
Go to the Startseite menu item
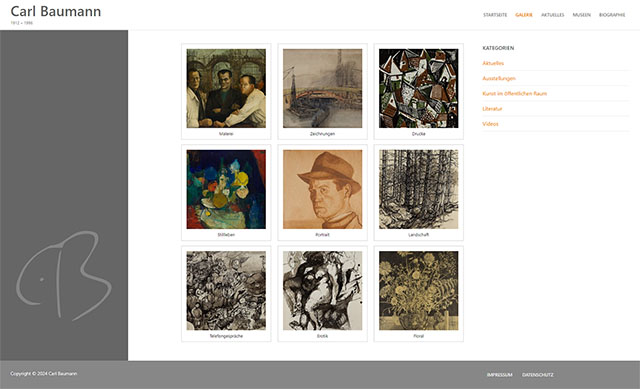pos(495,15)
